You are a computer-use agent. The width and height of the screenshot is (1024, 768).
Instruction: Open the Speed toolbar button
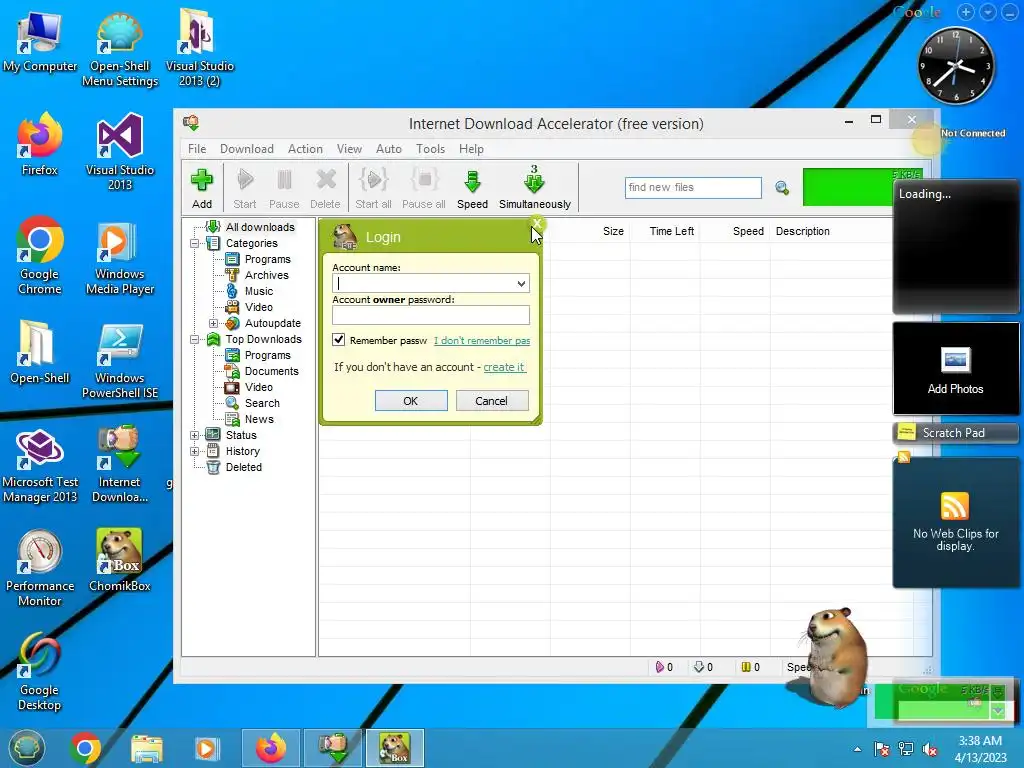pos(472,188)
